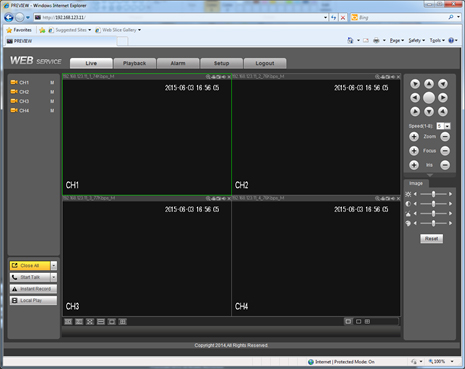Toggle CH2 main stream M indicator
Screen dimensions: 465x369
(x=52, y=92)
